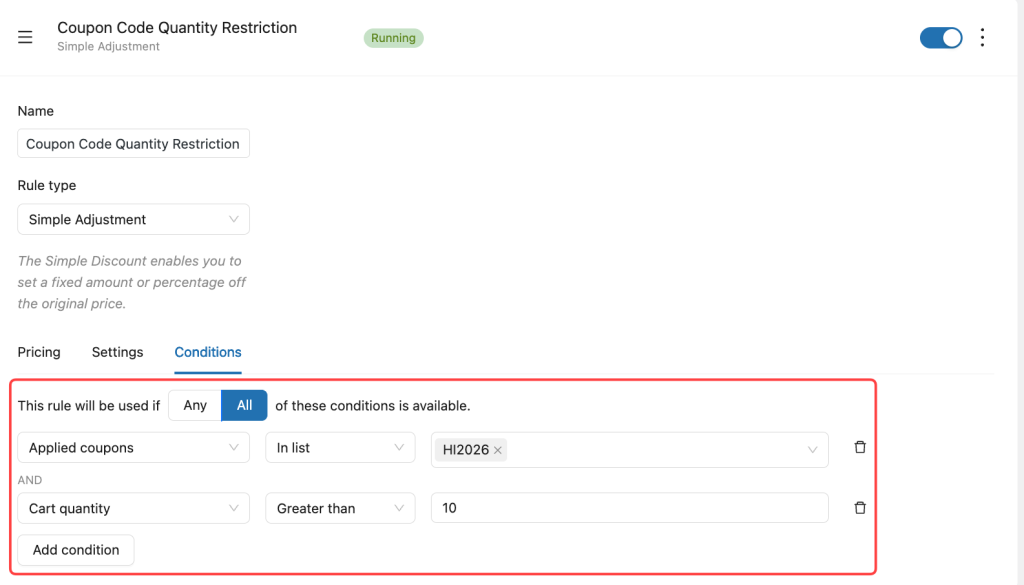Image resolution: width=1024 pixels, height=585 pixels.
Task: Click inside the Name text field
Action: pos(133,143)
